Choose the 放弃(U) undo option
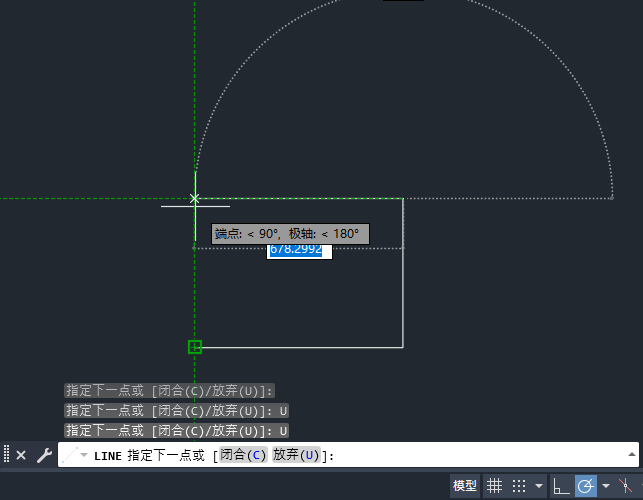Image resolution: width=643 pixels, height=500 pixels. coord(296,455)
